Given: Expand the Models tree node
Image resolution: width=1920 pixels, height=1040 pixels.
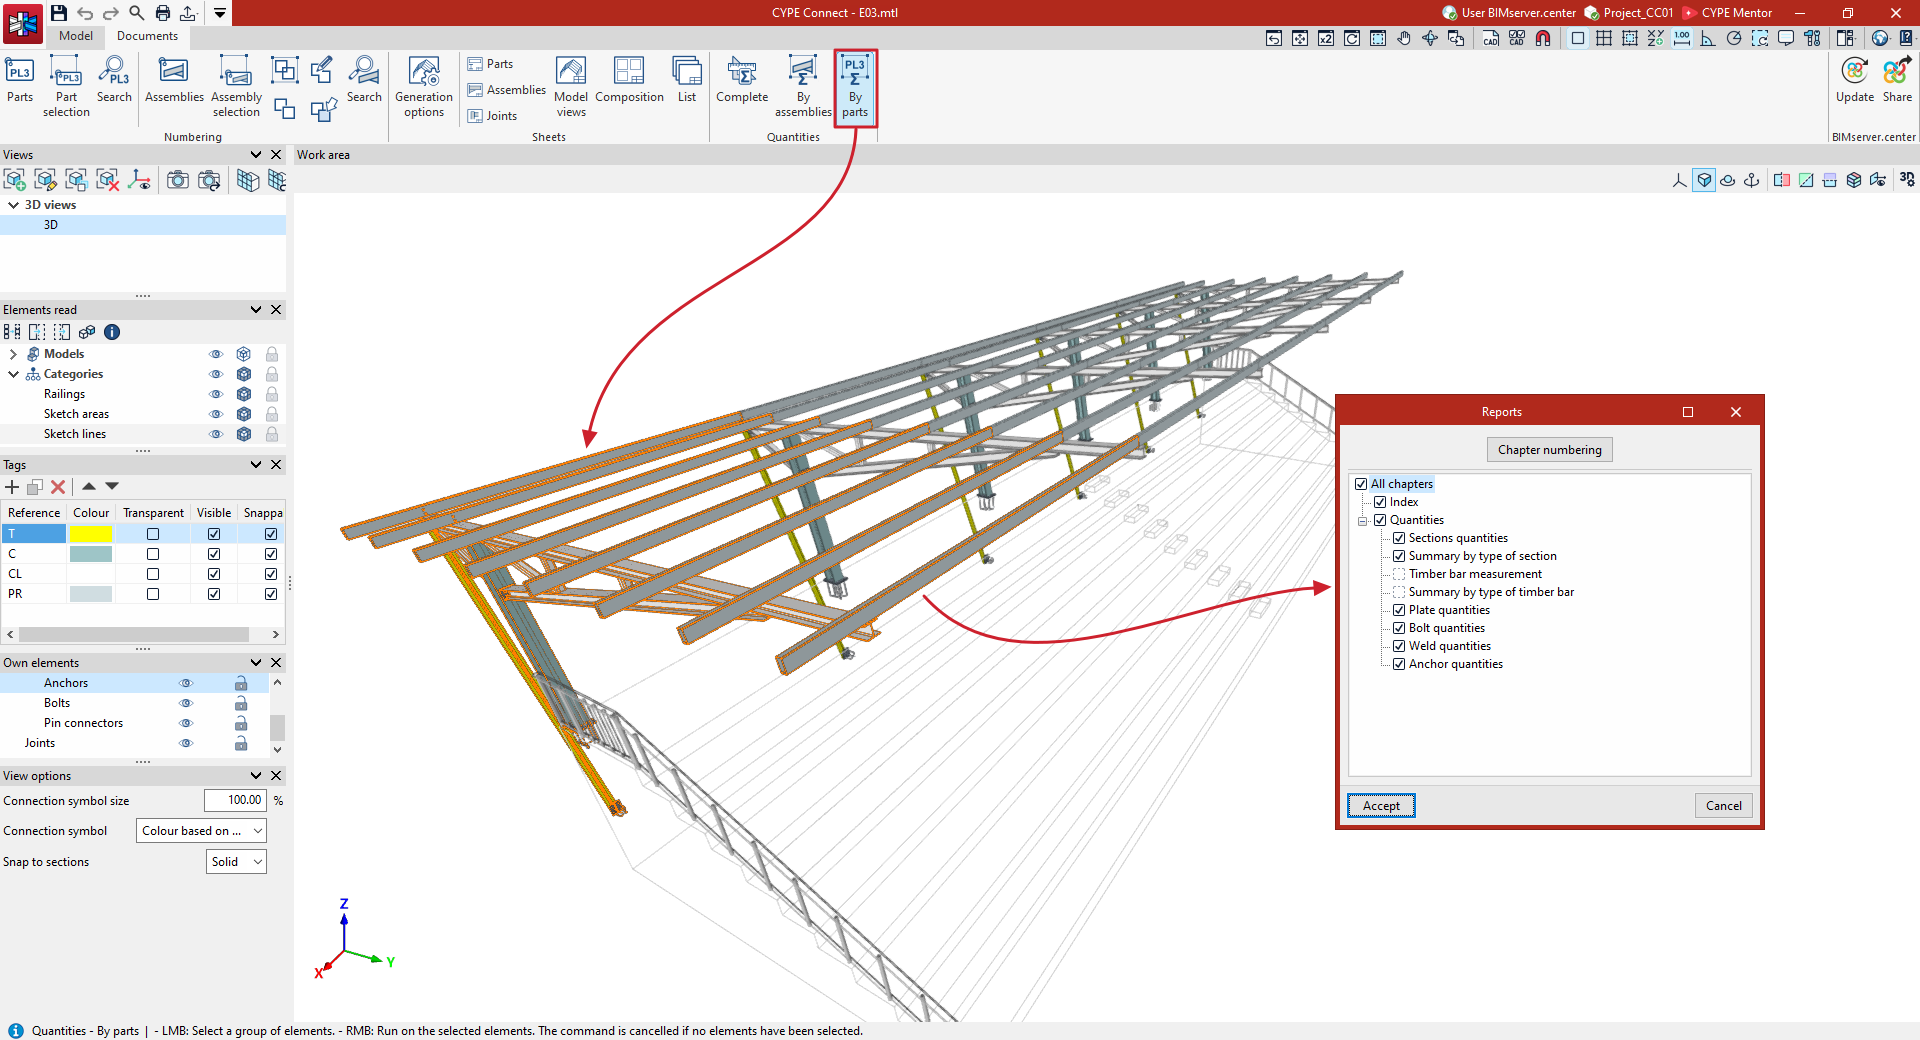Looking at the screenshot, I should pyautogui.click(x=13, y=354).
